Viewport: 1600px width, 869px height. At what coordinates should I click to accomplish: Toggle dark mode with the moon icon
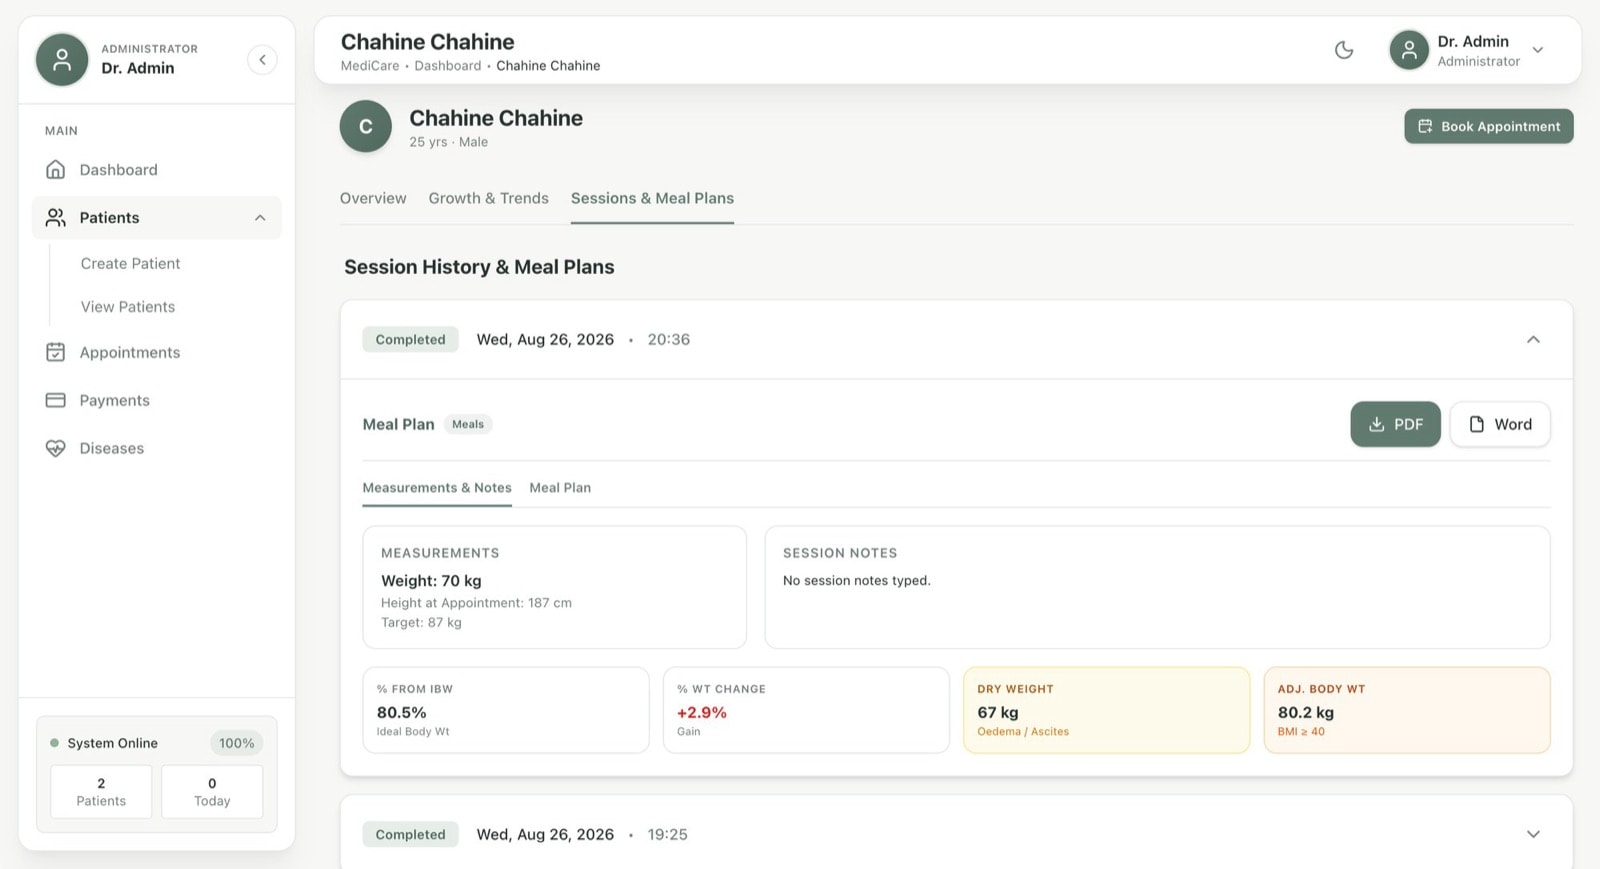click(1344, 50)
